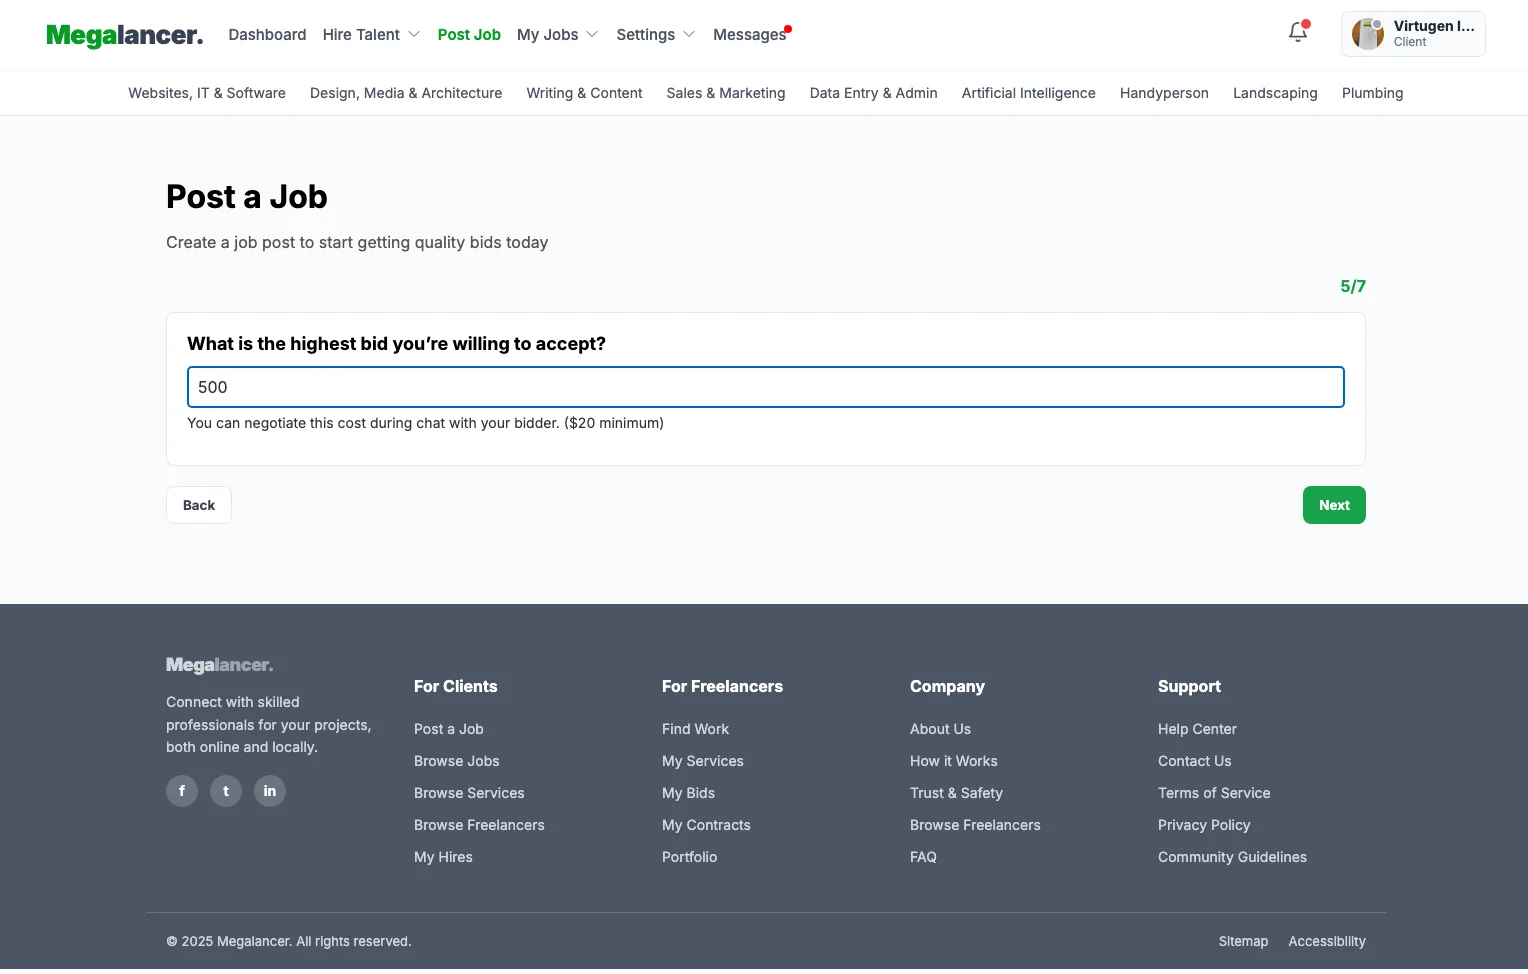
Task: Open Messages from the top navigation
Action: point(749,35)
